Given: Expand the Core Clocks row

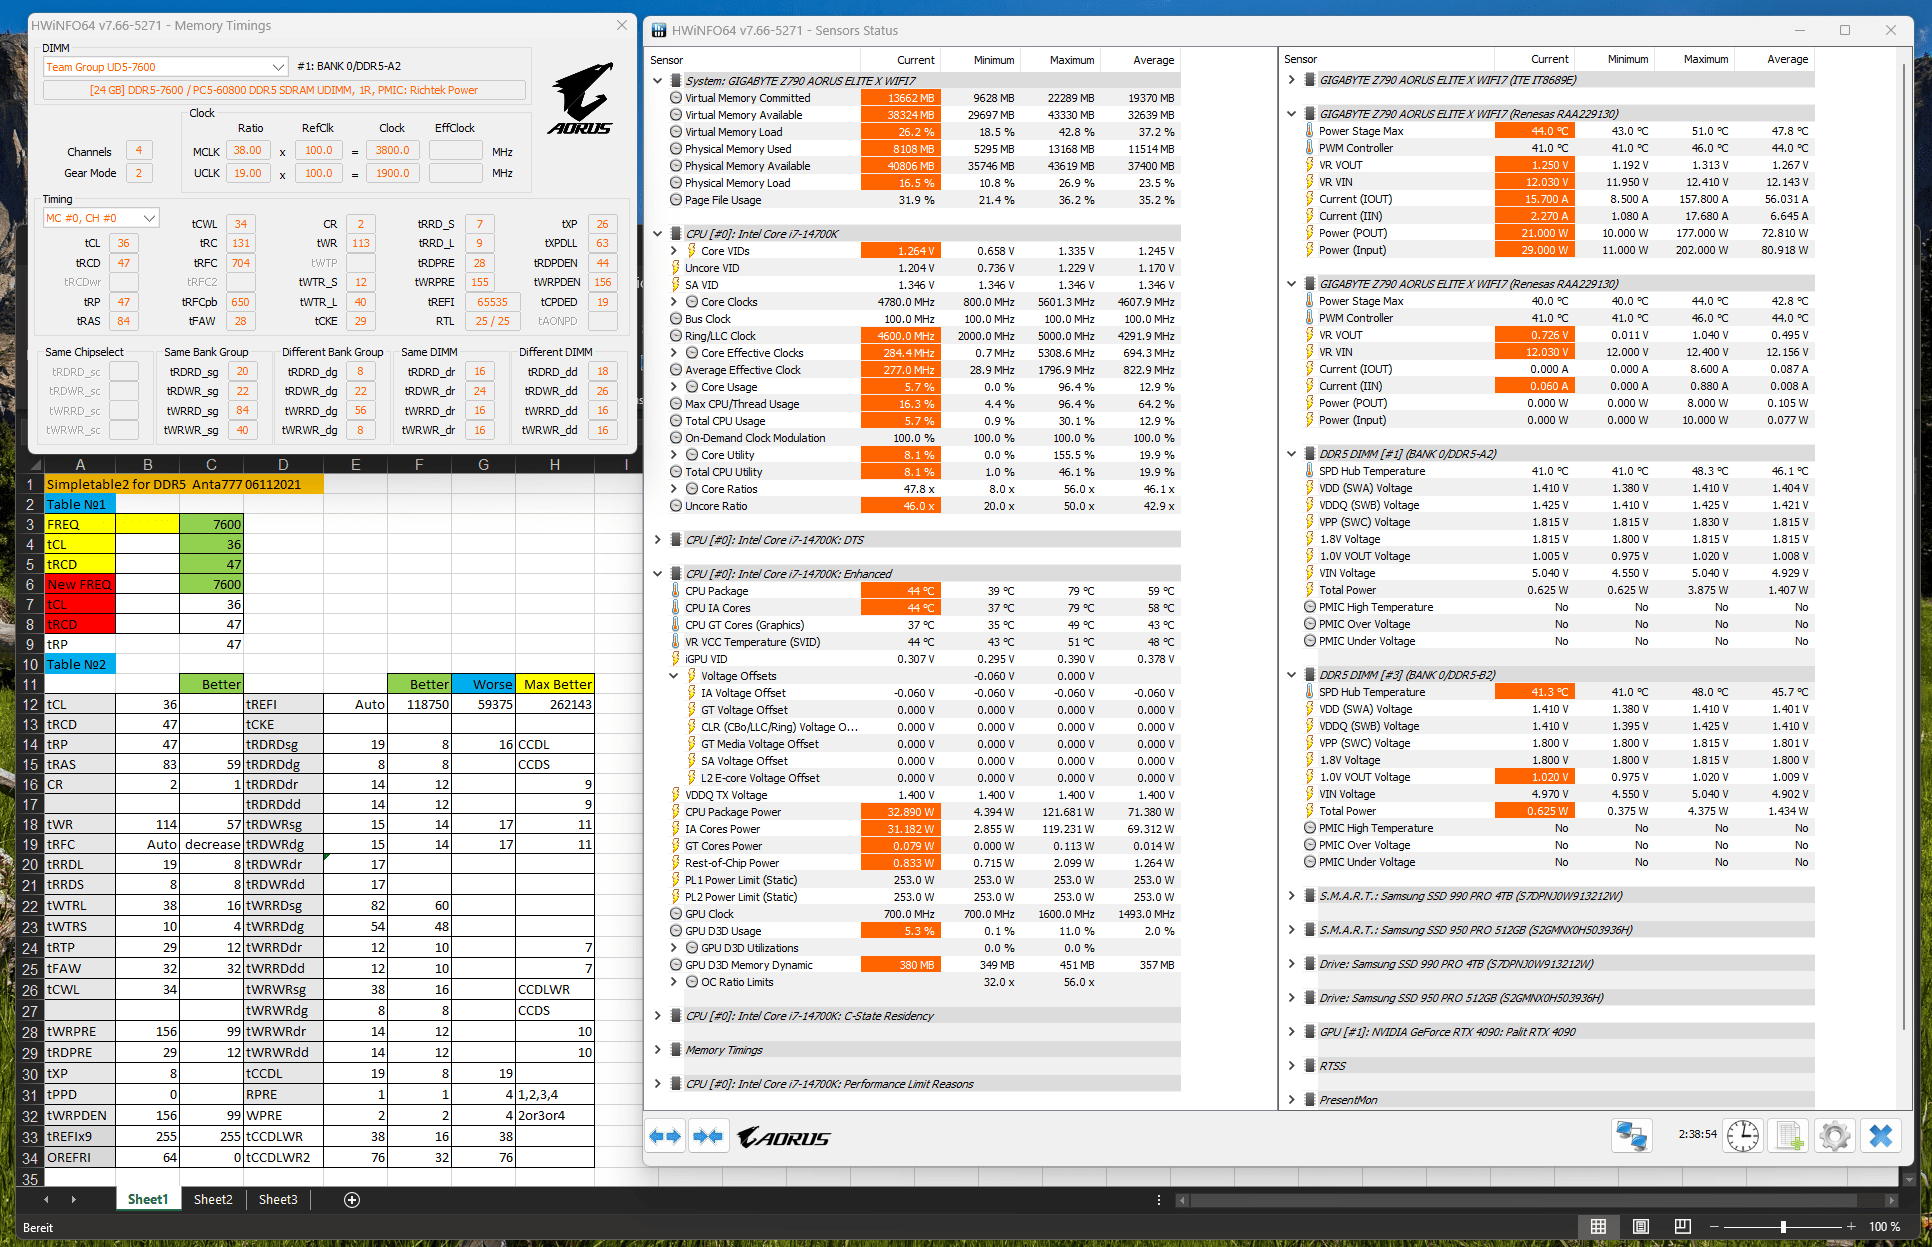Looking at the screenshot, I should tap(673, 302).
